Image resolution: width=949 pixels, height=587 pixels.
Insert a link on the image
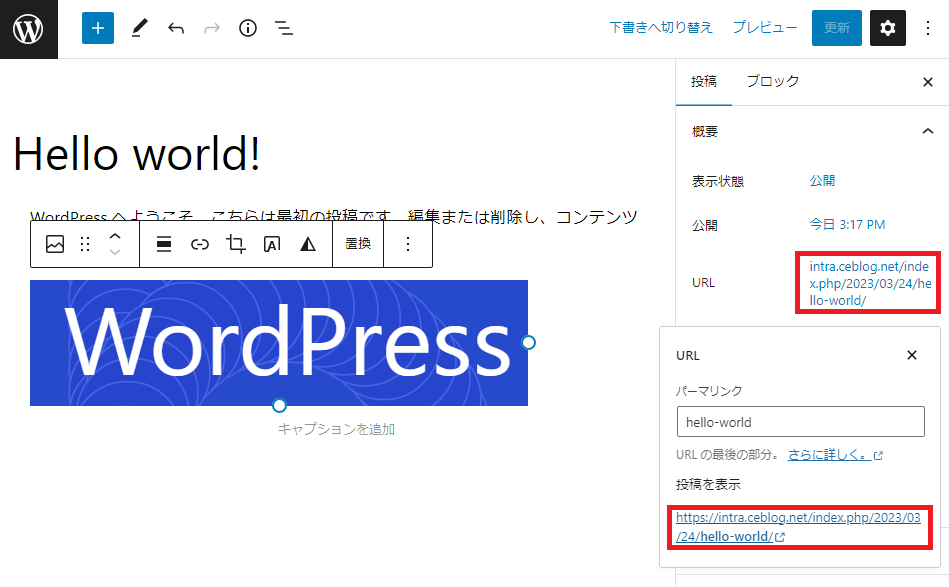click(x=200, y=244)
